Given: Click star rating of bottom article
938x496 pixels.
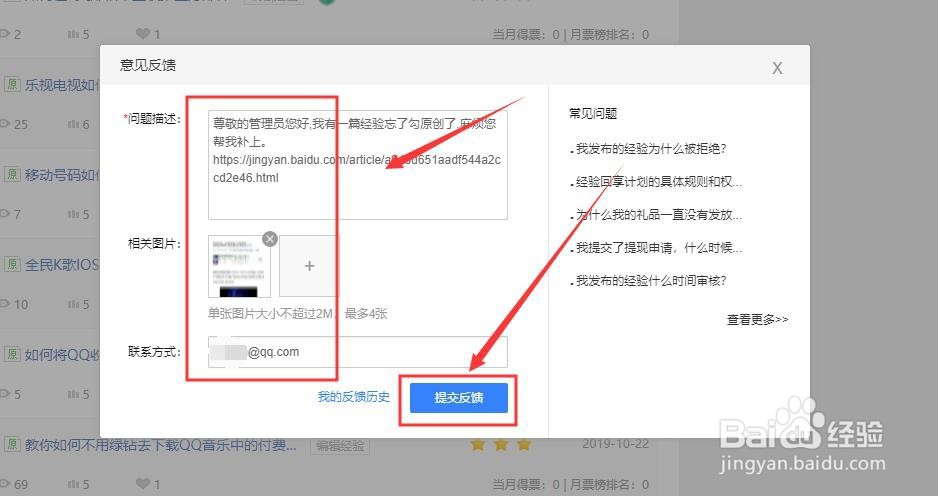Looking at the screenshot, I should click(x=501, y=445).
